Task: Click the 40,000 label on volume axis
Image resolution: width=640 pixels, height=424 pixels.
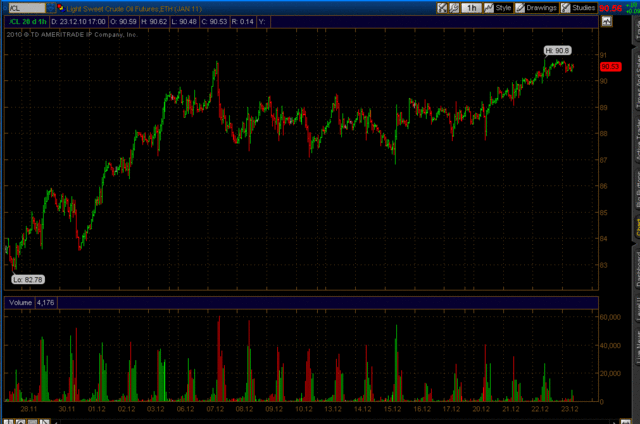Action: [x=609, y=346]
